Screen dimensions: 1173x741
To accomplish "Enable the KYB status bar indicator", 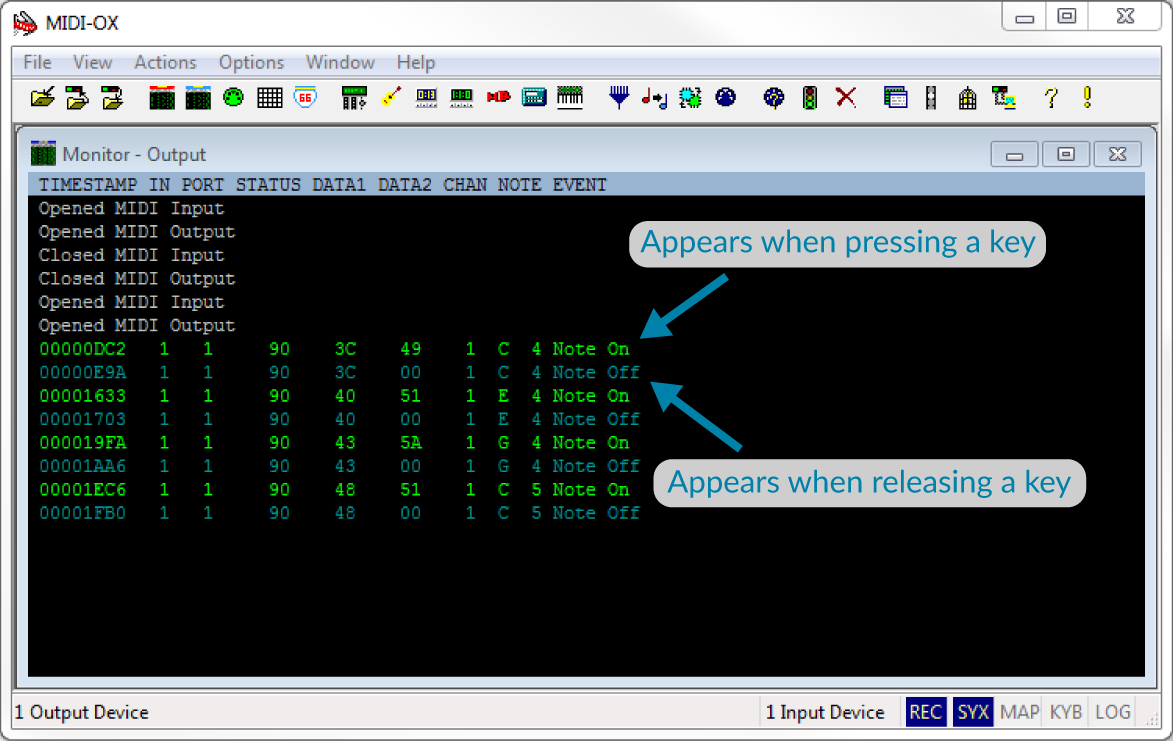I will 1066,712.
